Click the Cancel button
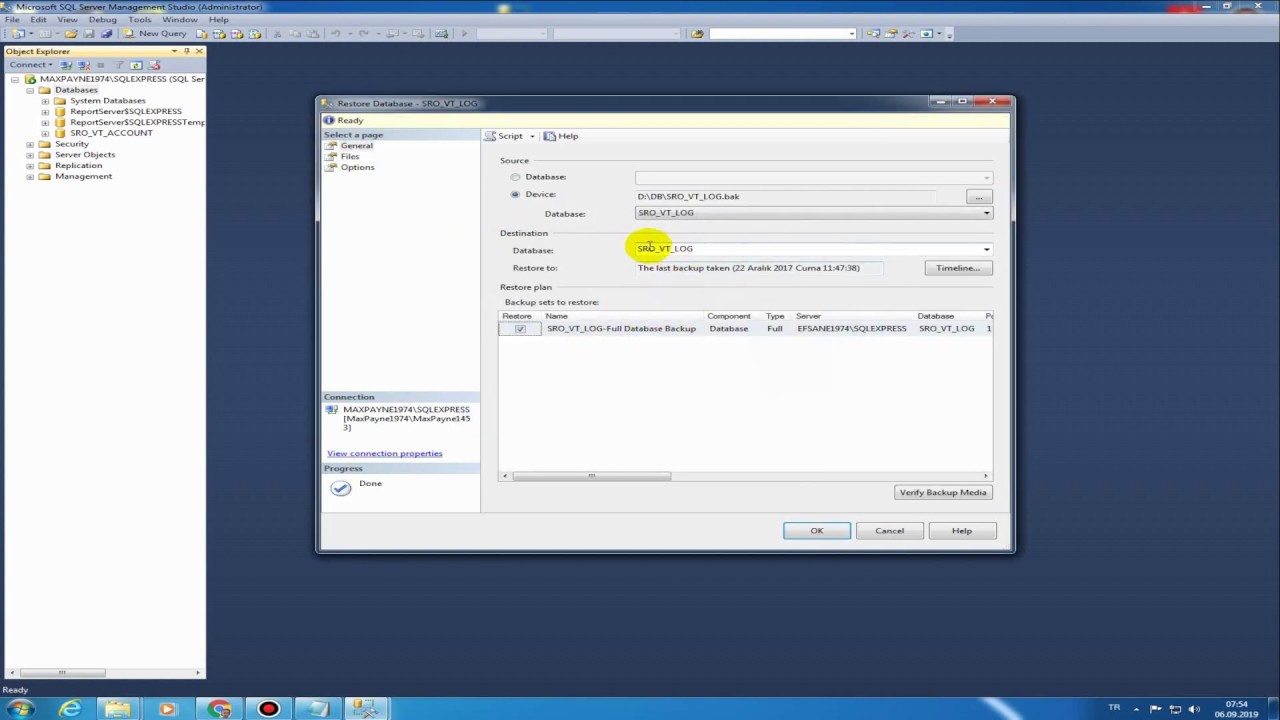1280x720 pixels. tap(889, 531)
